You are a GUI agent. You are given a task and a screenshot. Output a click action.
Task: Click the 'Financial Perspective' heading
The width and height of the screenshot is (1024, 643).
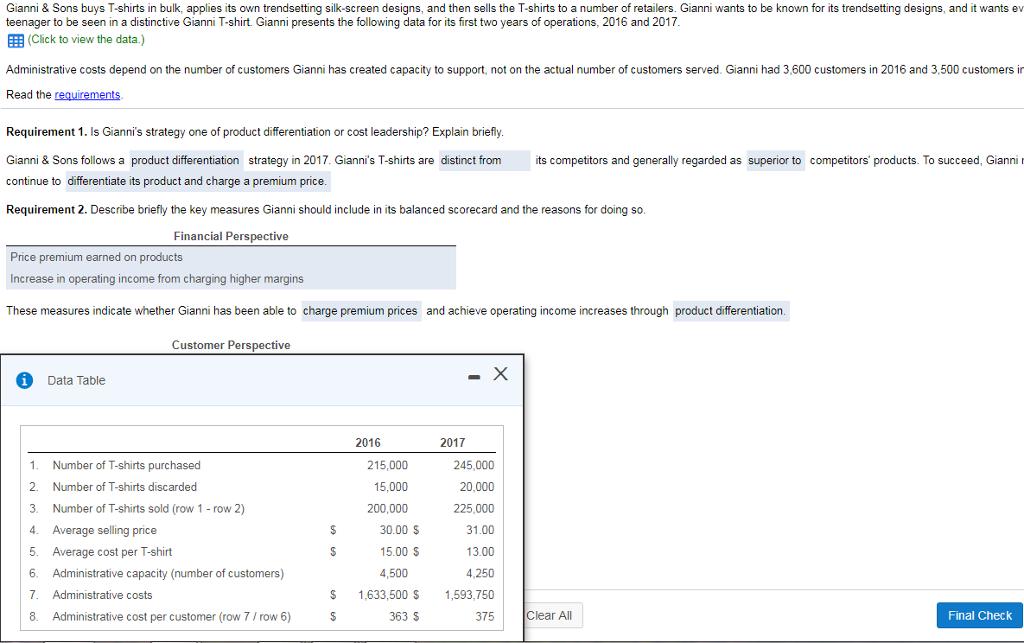pyautogui.click(x=231, y=236)
